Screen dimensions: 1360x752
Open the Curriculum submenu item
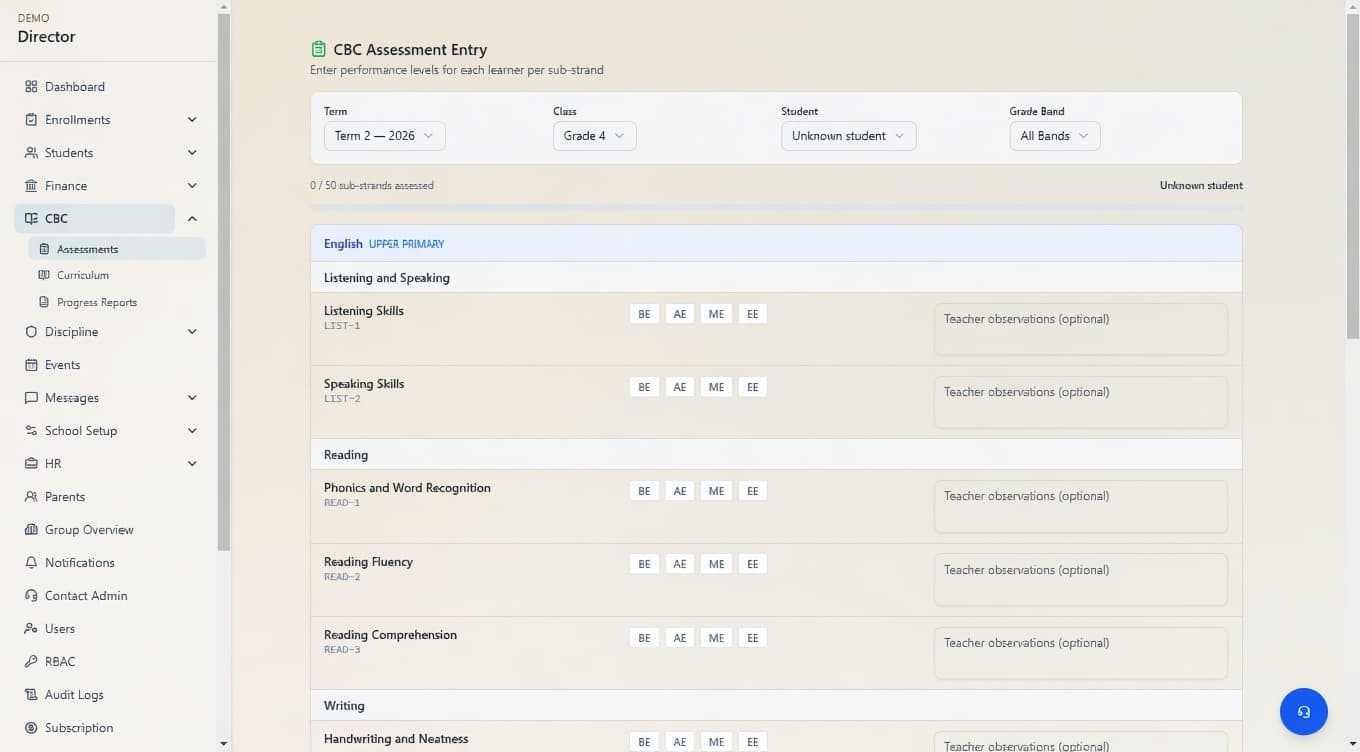click(117, 275)
